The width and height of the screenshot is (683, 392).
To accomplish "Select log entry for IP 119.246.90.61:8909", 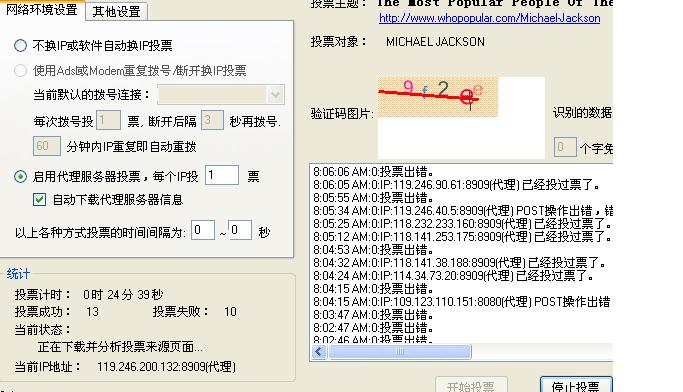I will (456, 185).
